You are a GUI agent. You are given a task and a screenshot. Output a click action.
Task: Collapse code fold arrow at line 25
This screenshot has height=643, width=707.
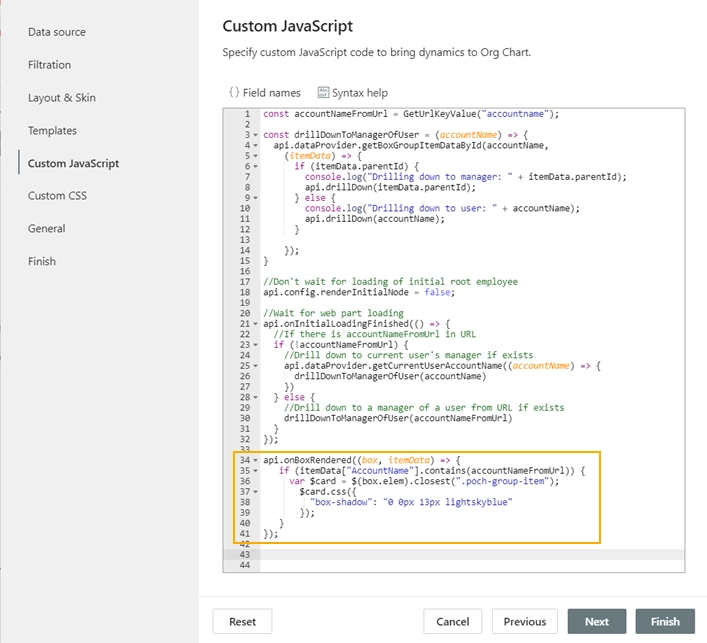point(256,366)
